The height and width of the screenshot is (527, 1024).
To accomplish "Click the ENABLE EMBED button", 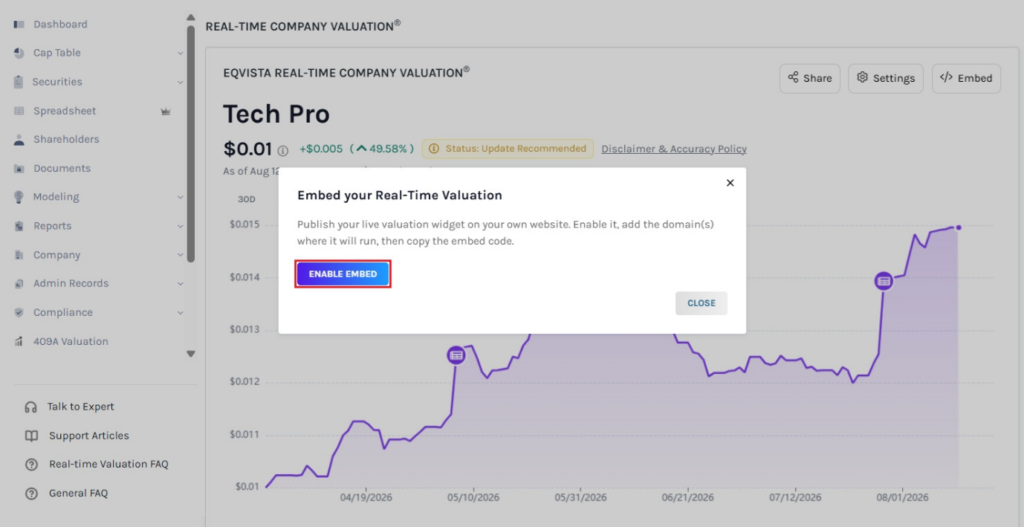I will click(343, 274).
